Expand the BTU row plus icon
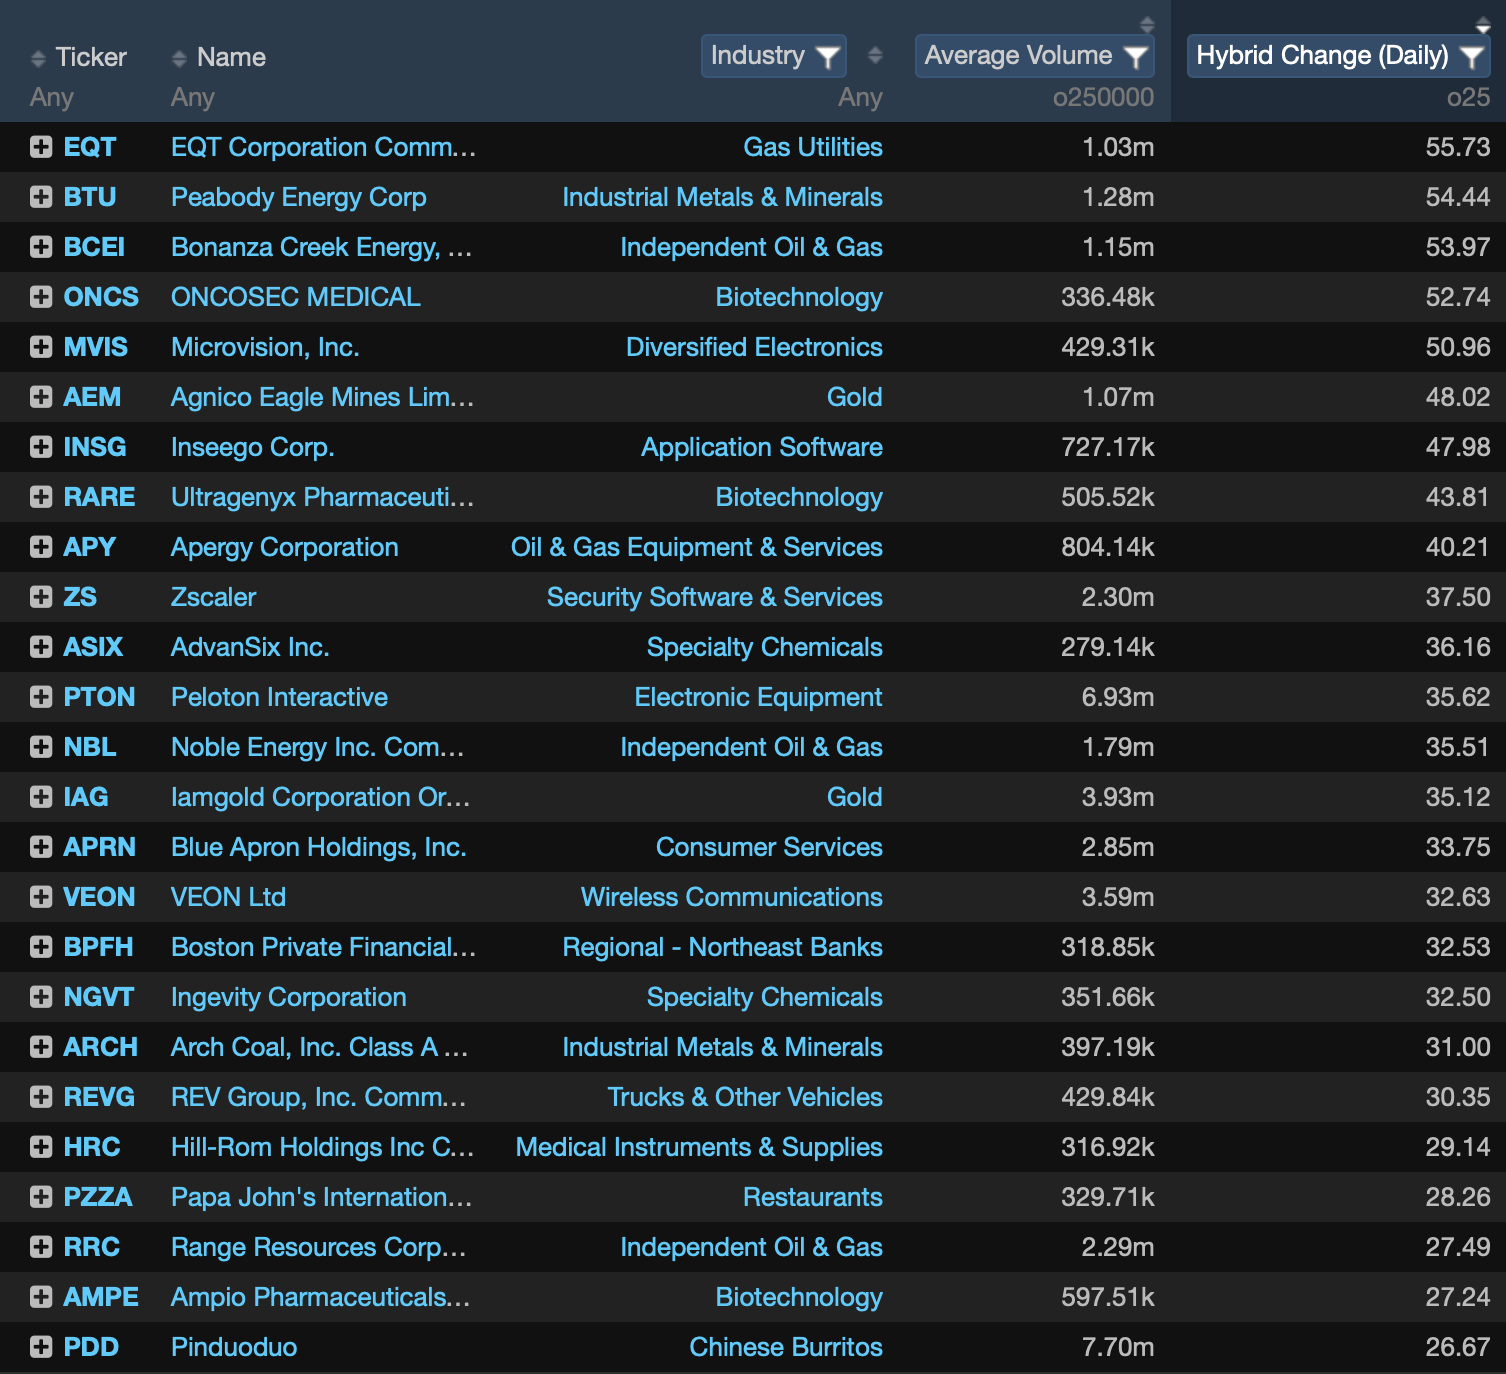Screen dimensions: 1506x1374 click(41, 197)
